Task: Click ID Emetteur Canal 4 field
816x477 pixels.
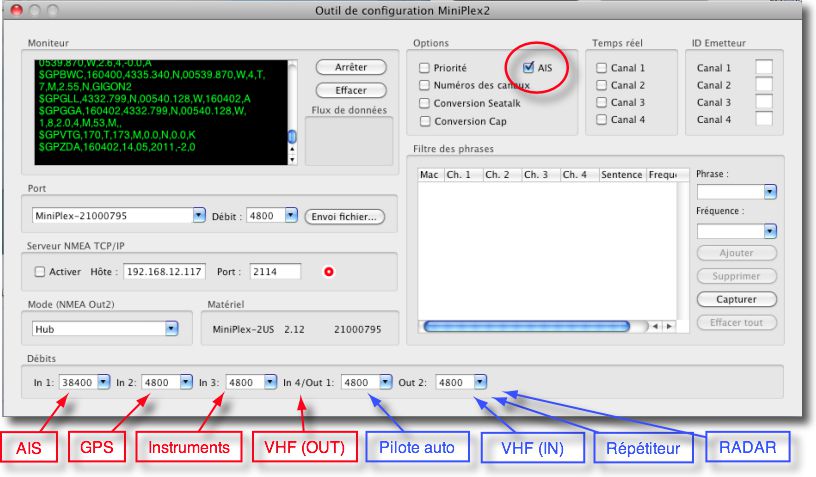Action: tap(764, 119)
